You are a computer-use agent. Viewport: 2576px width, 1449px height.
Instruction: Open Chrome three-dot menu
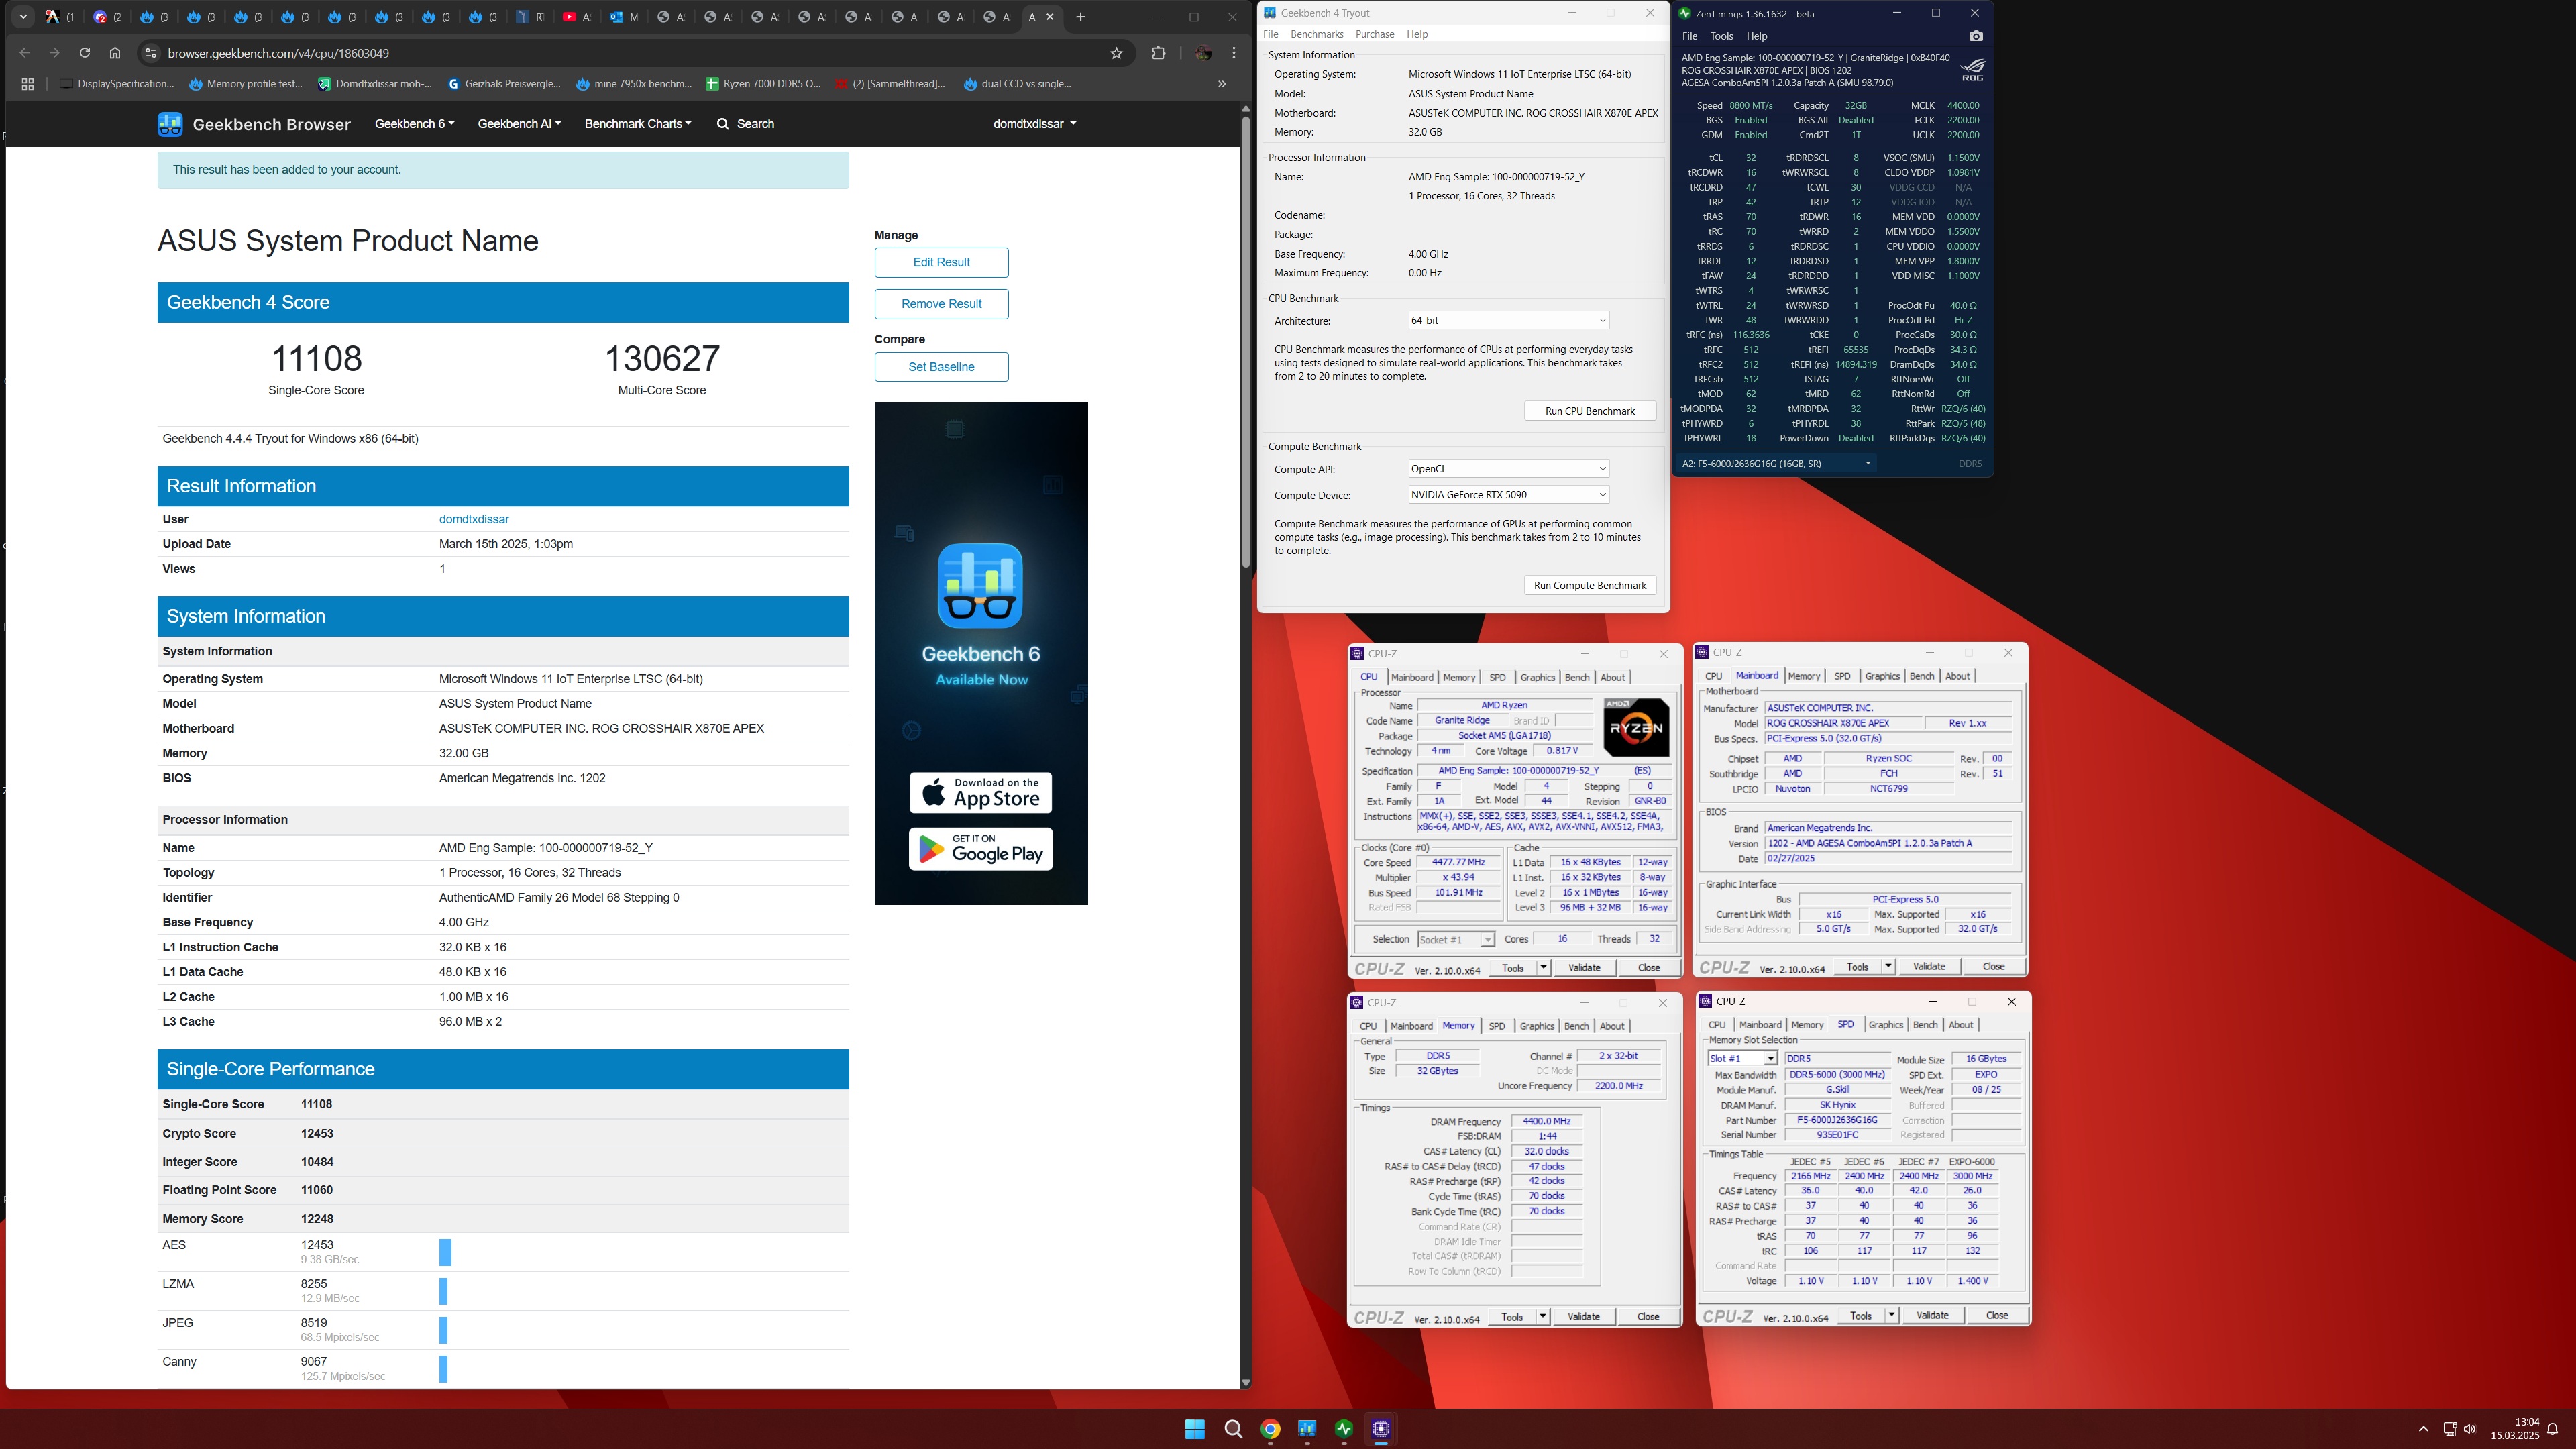(1234, 53)
